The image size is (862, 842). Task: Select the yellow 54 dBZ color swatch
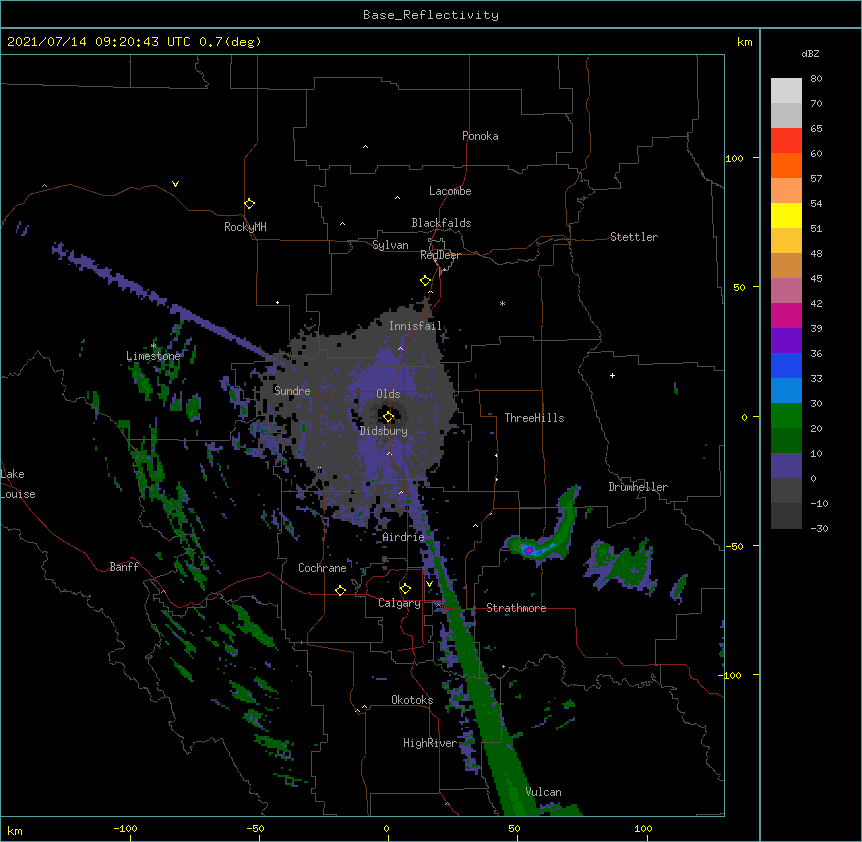point(786,215)
